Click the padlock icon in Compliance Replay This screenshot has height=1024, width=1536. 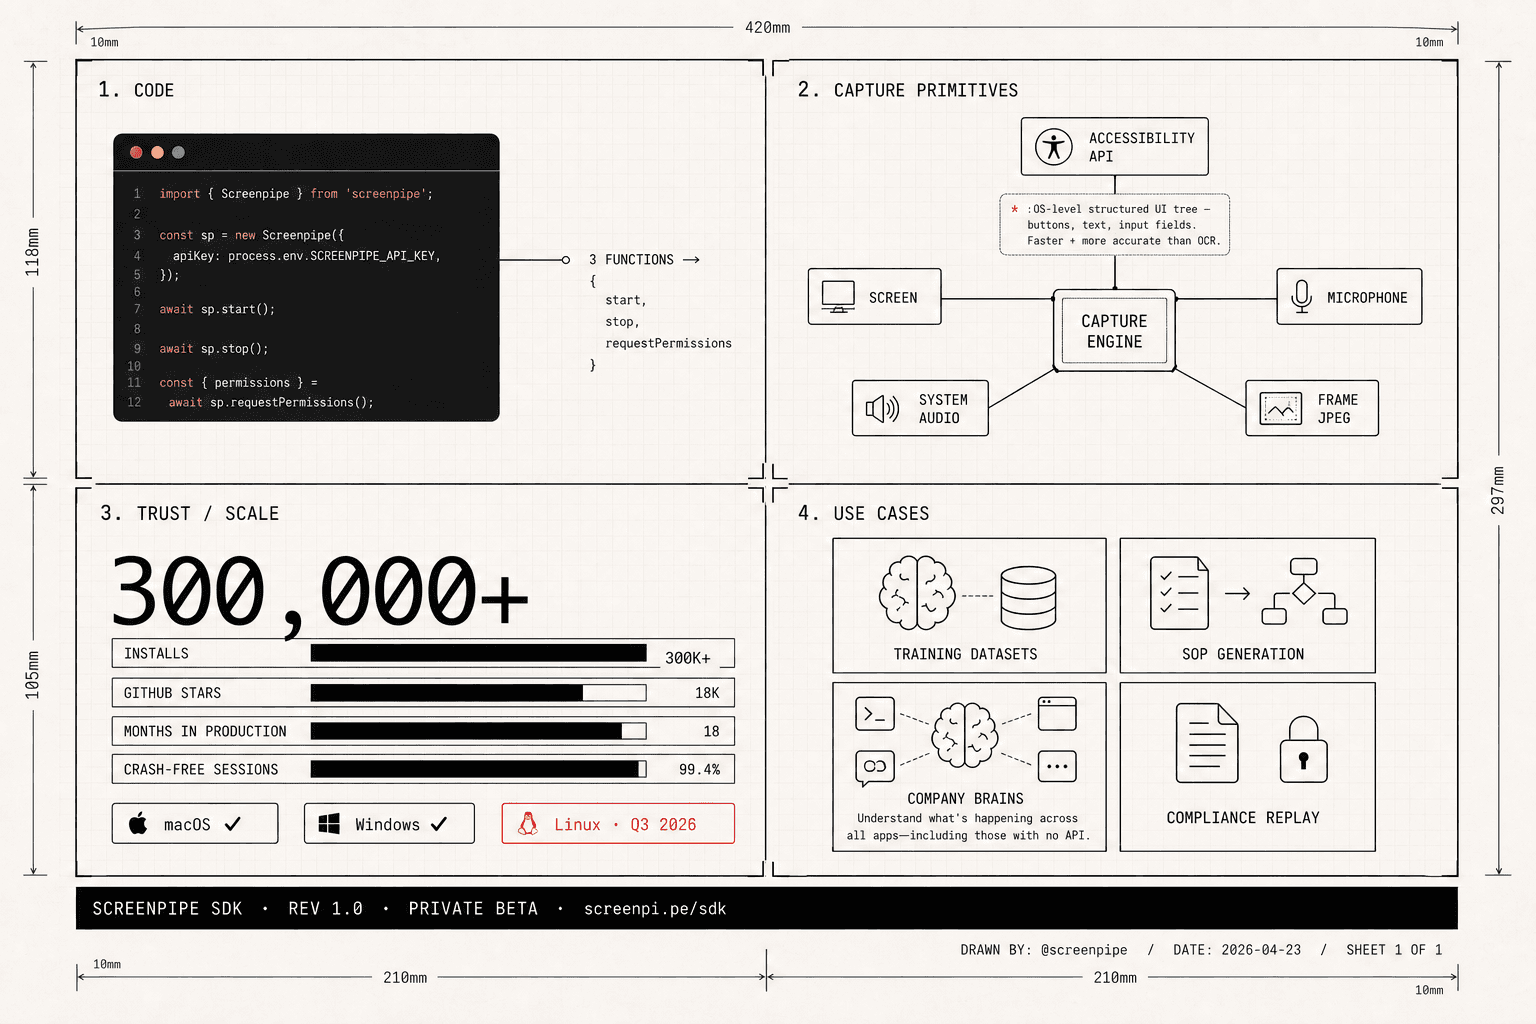pos(1303,749)
